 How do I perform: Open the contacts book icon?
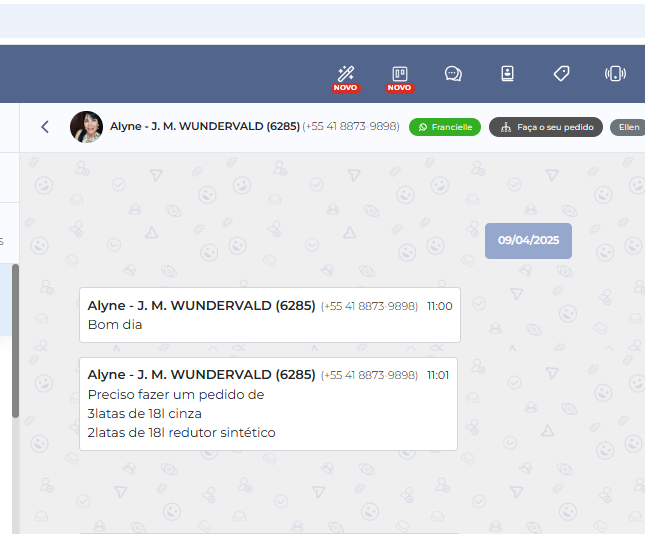[507, 73]
